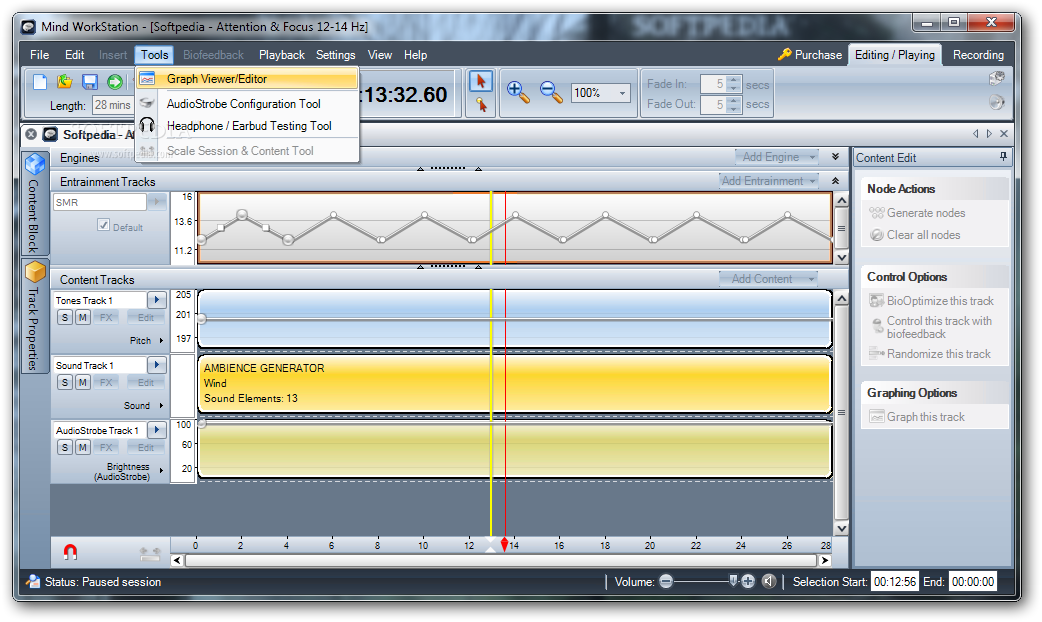Viewport: 1042px width, 622px height.
Task: Decrease volume with the minus circle
Action: tap(666, 581)
